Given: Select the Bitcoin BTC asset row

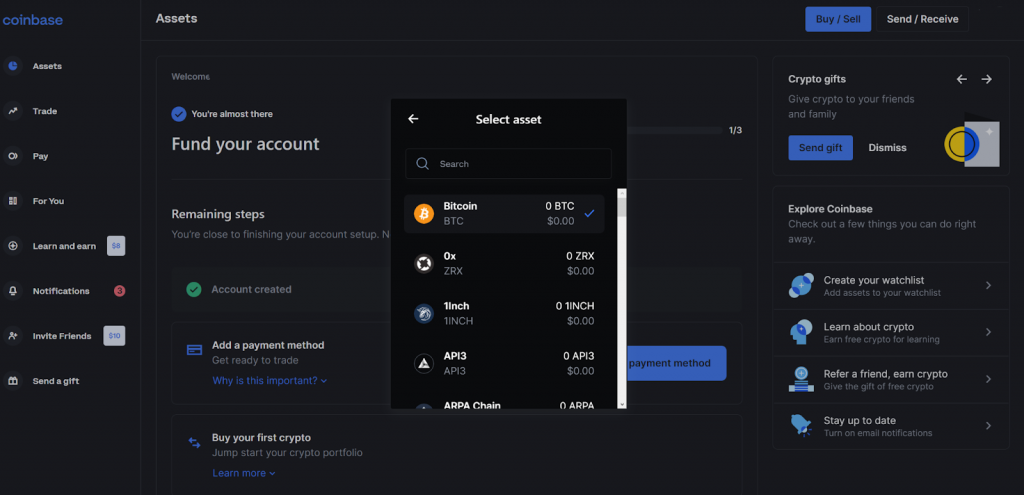Looking at the screenshot, I should tap(504, 214).
